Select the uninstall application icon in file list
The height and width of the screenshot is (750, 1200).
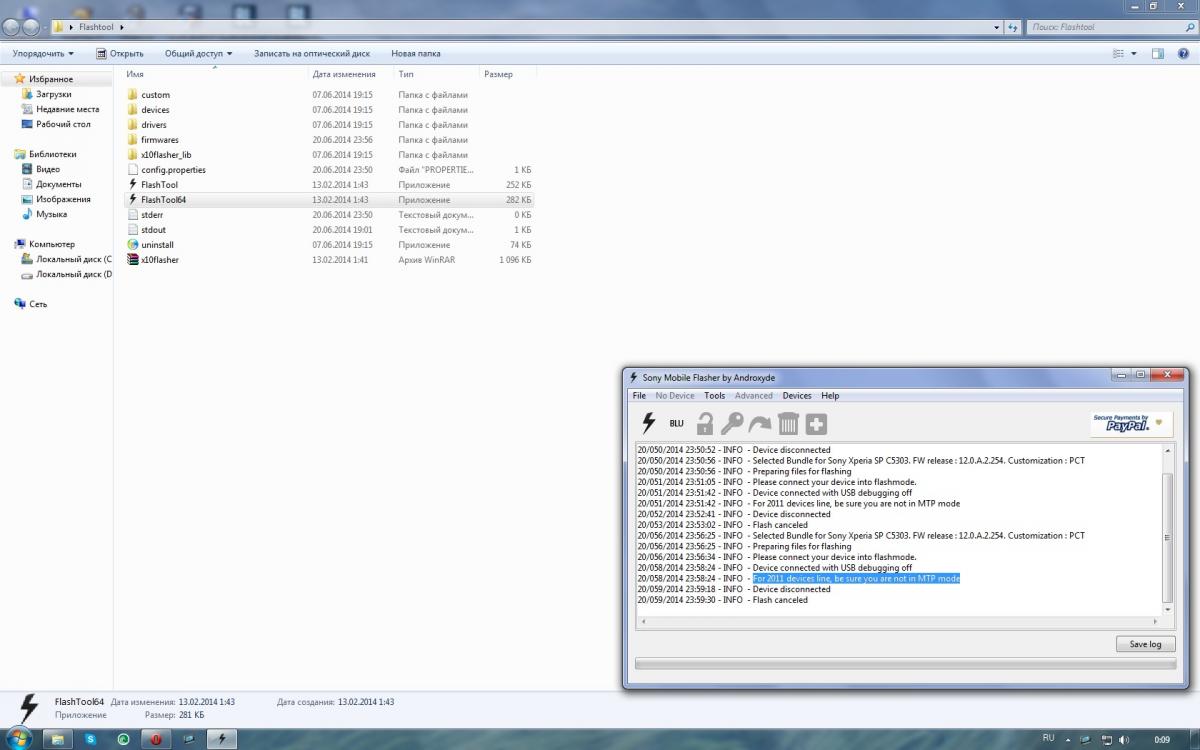tap(133, 245)
